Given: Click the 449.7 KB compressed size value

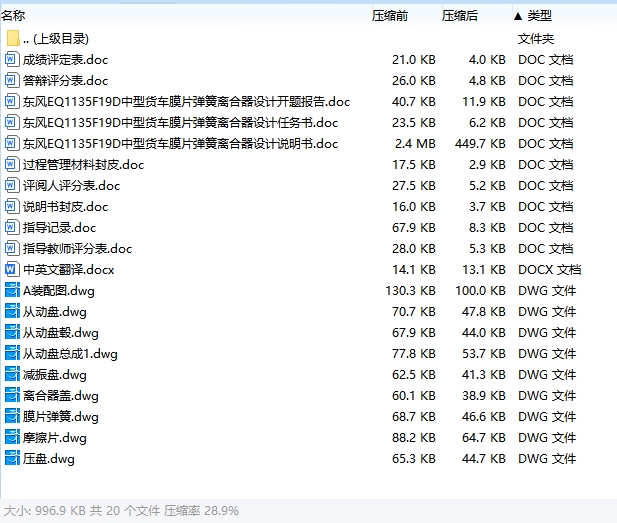Looking at the screenshot, I should coord(480,144).
